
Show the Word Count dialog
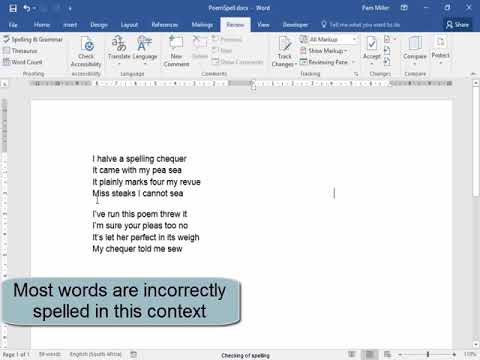pyautogui.click(x=23, y=62)
